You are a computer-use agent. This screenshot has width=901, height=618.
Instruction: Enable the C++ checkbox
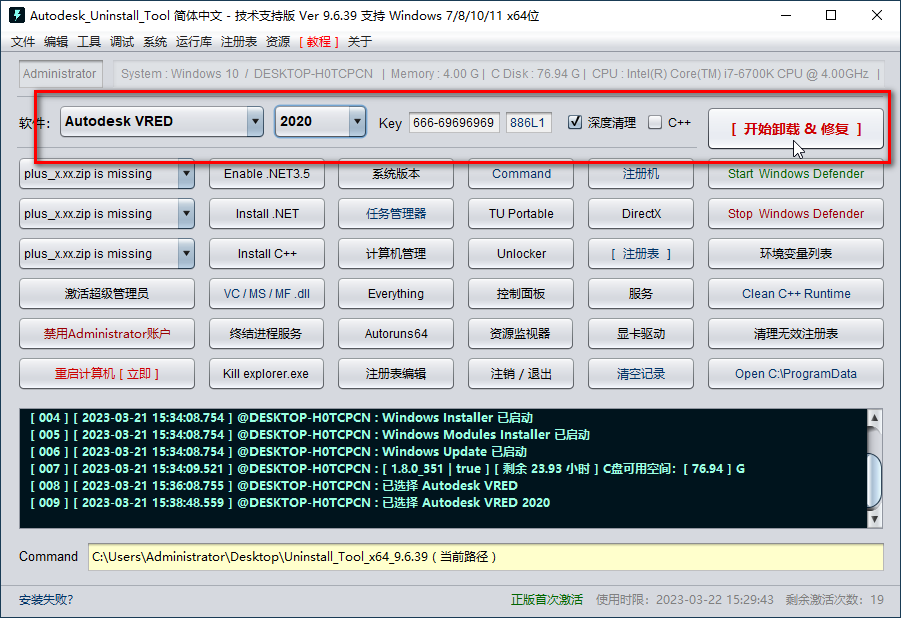coord(654,122)
